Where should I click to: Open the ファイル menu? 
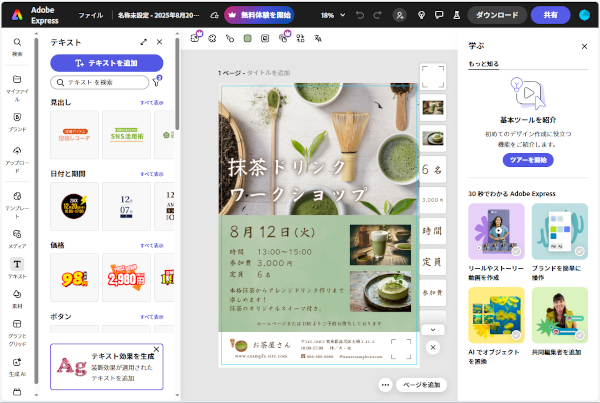pyautogui.click(x=90, y=16)
